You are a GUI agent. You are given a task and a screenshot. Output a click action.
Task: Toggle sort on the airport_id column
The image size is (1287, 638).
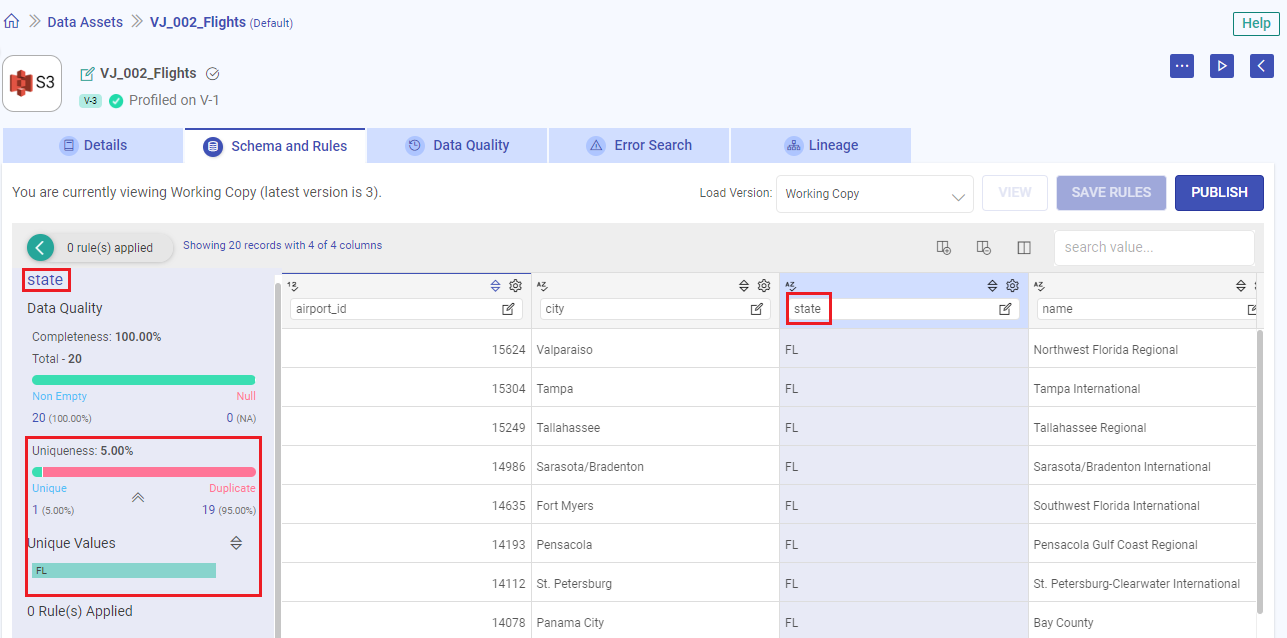496,286
